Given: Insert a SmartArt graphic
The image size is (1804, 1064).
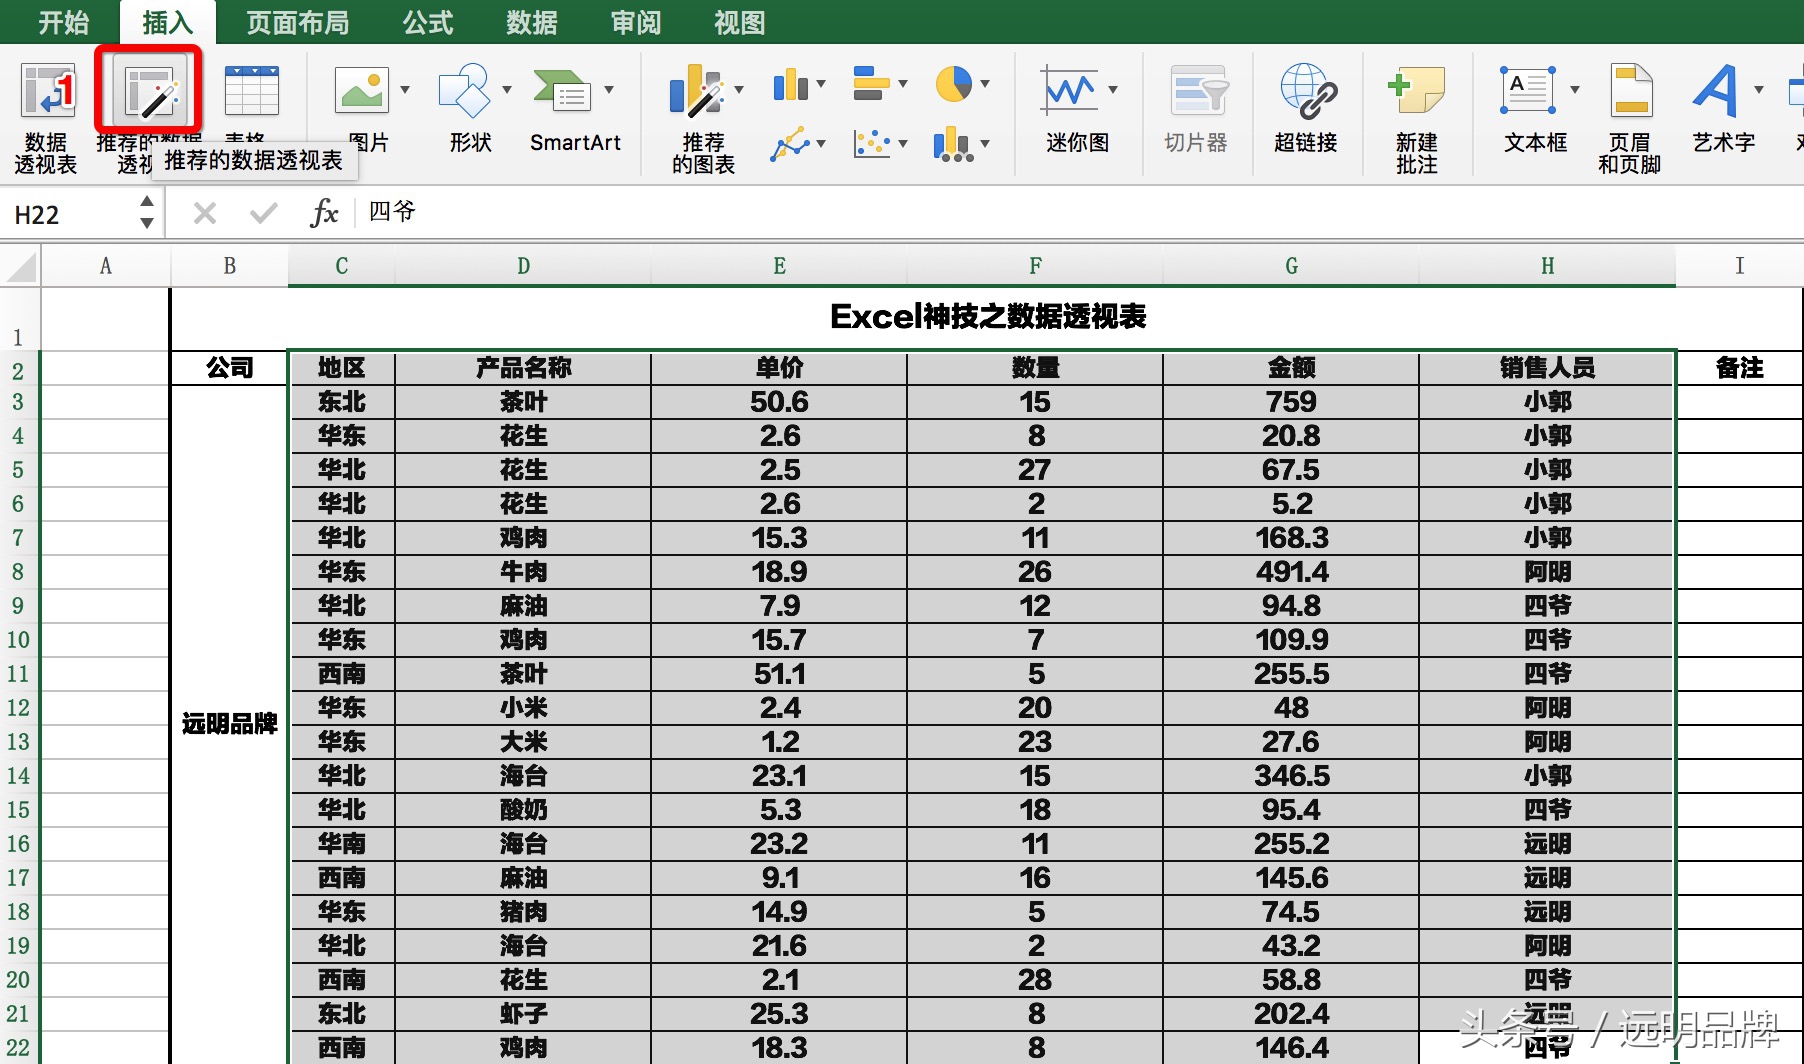Looking at the screenshot, I should coord(562,90).
